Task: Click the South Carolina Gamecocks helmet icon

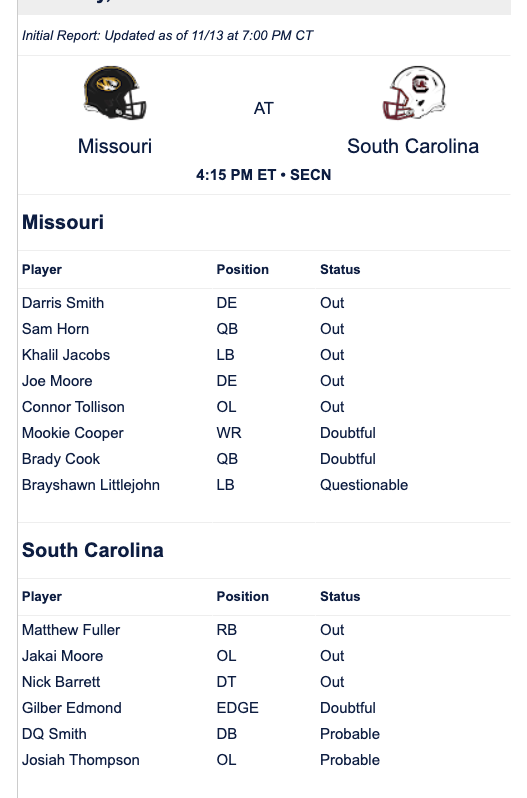Action: (414, 93)
